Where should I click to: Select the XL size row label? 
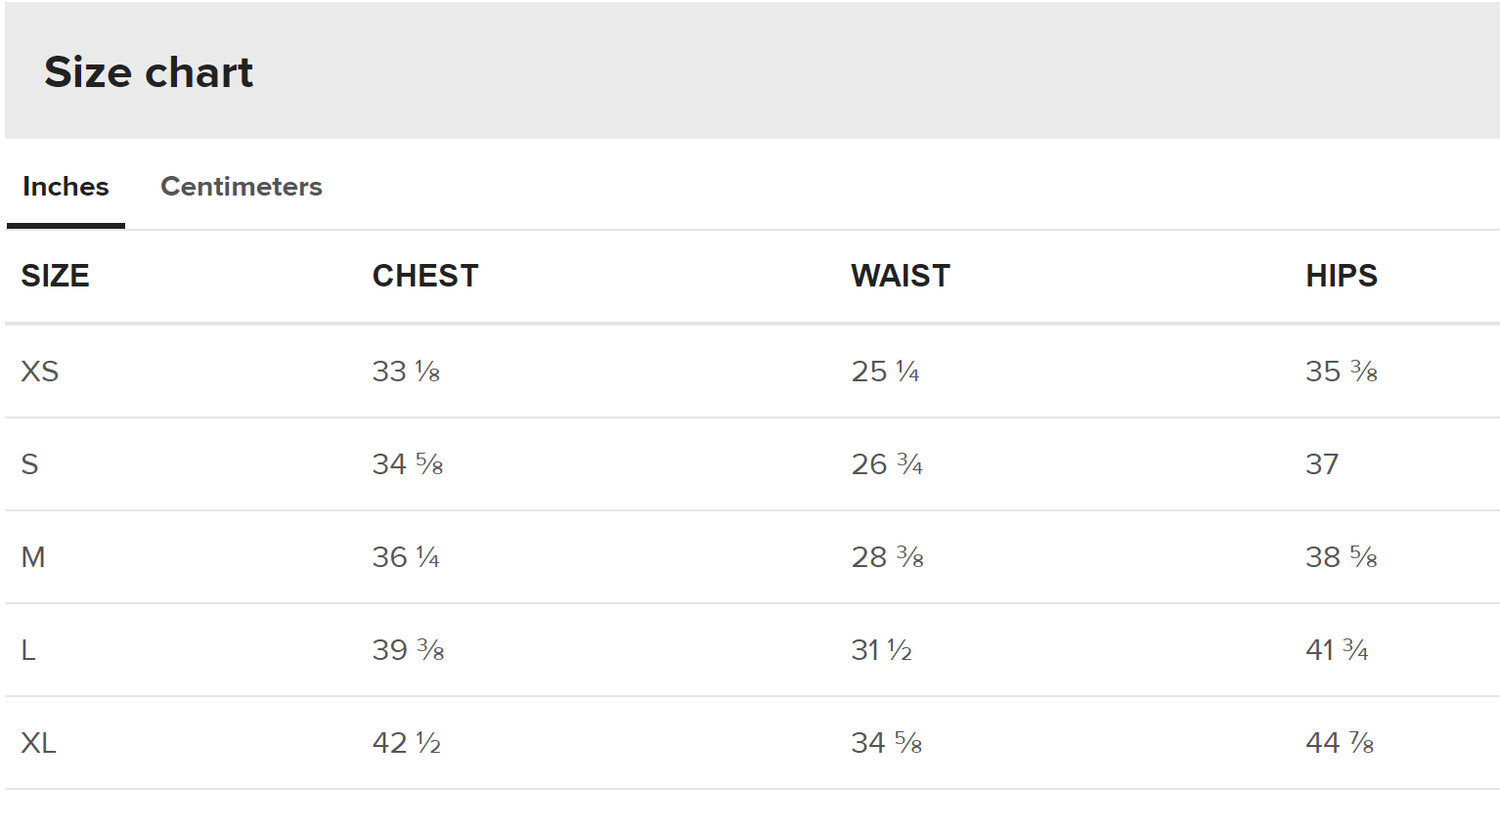[38, 743]
